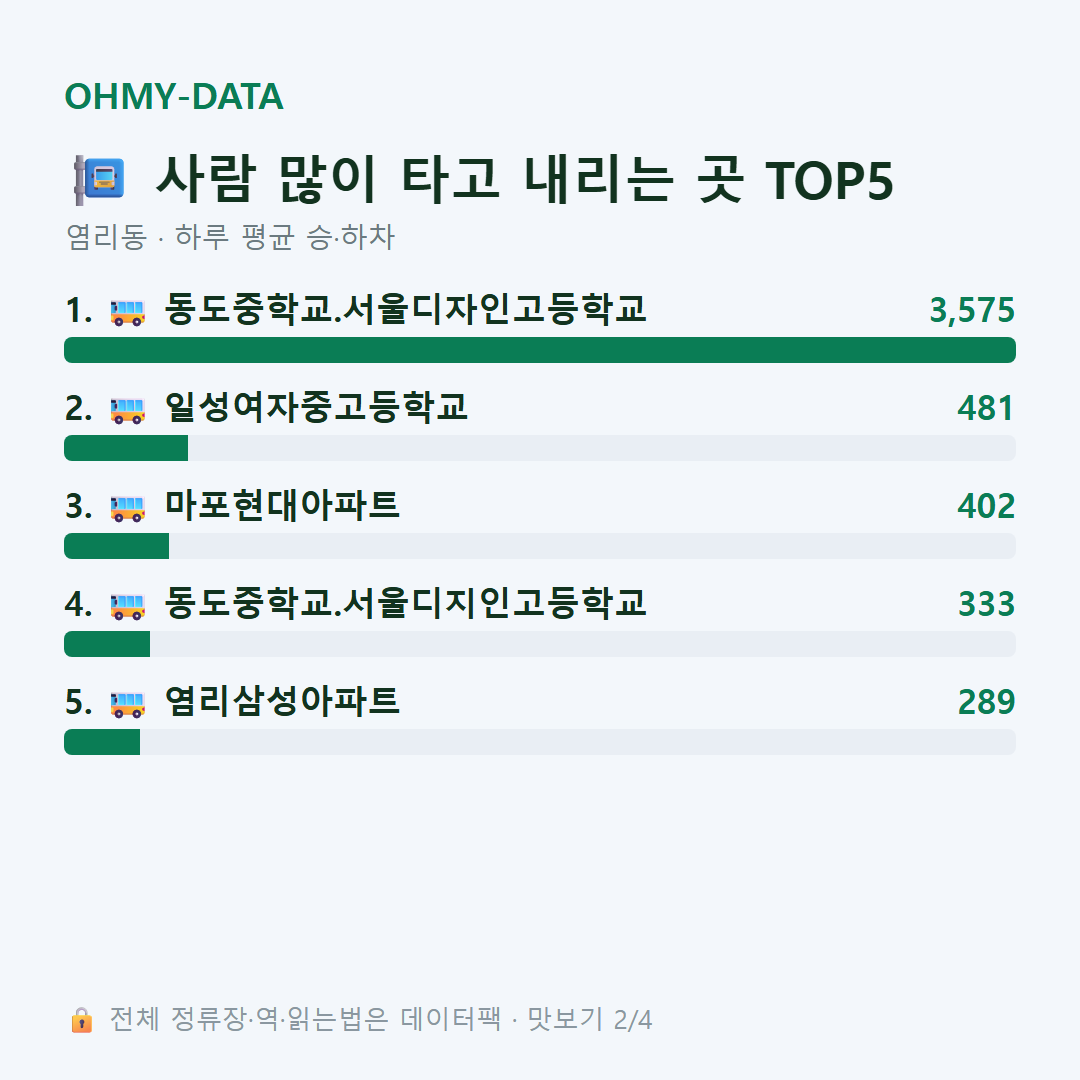The width and height of the screenshot is (1080, 1080).
Task: Select the 마포현대아파트 stop name
Action: (282, 505)
